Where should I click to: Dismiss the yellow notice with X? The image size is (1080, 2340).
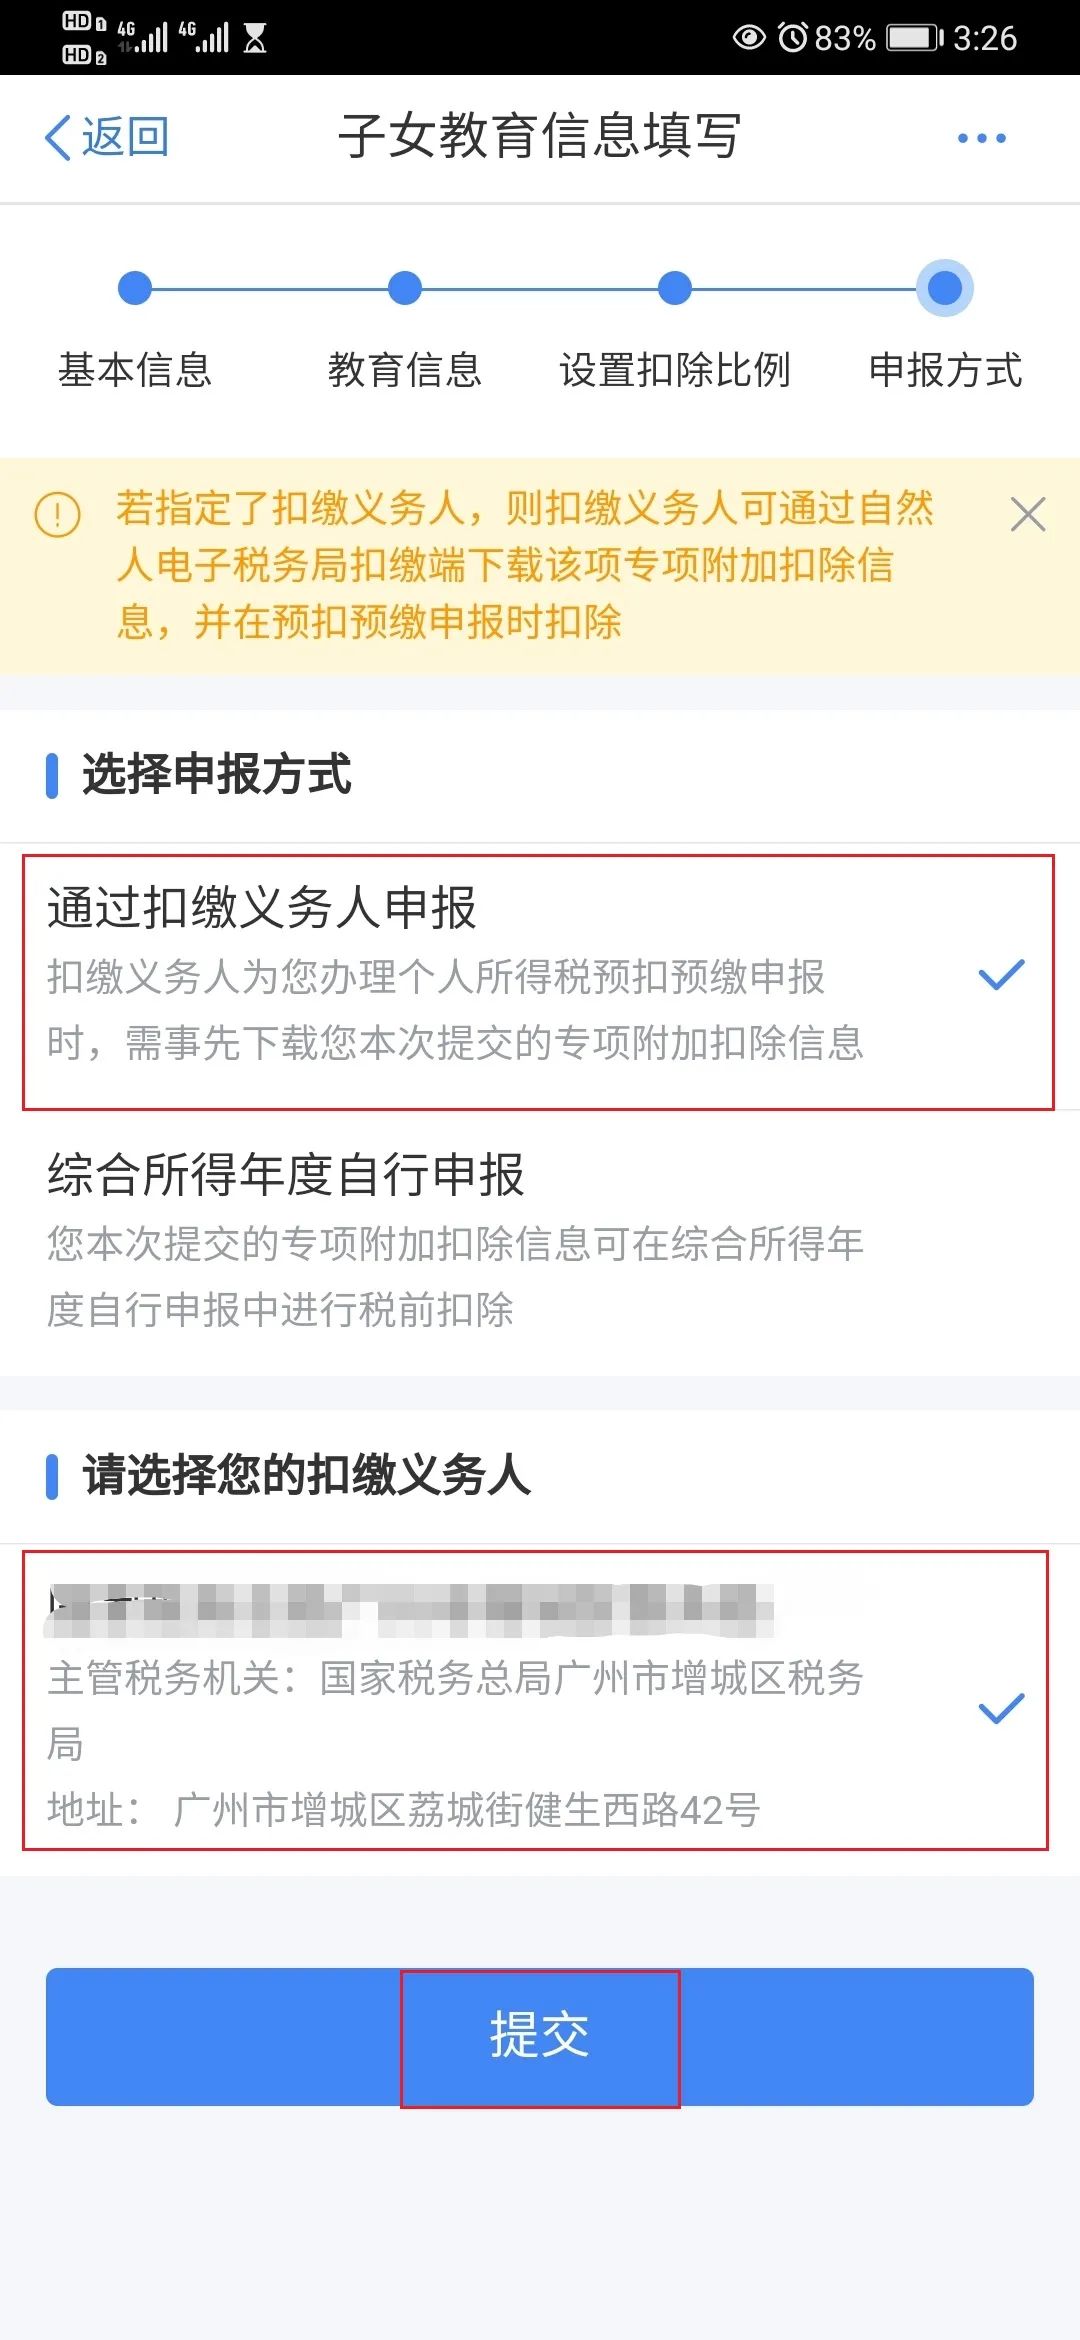[1027, 515]
